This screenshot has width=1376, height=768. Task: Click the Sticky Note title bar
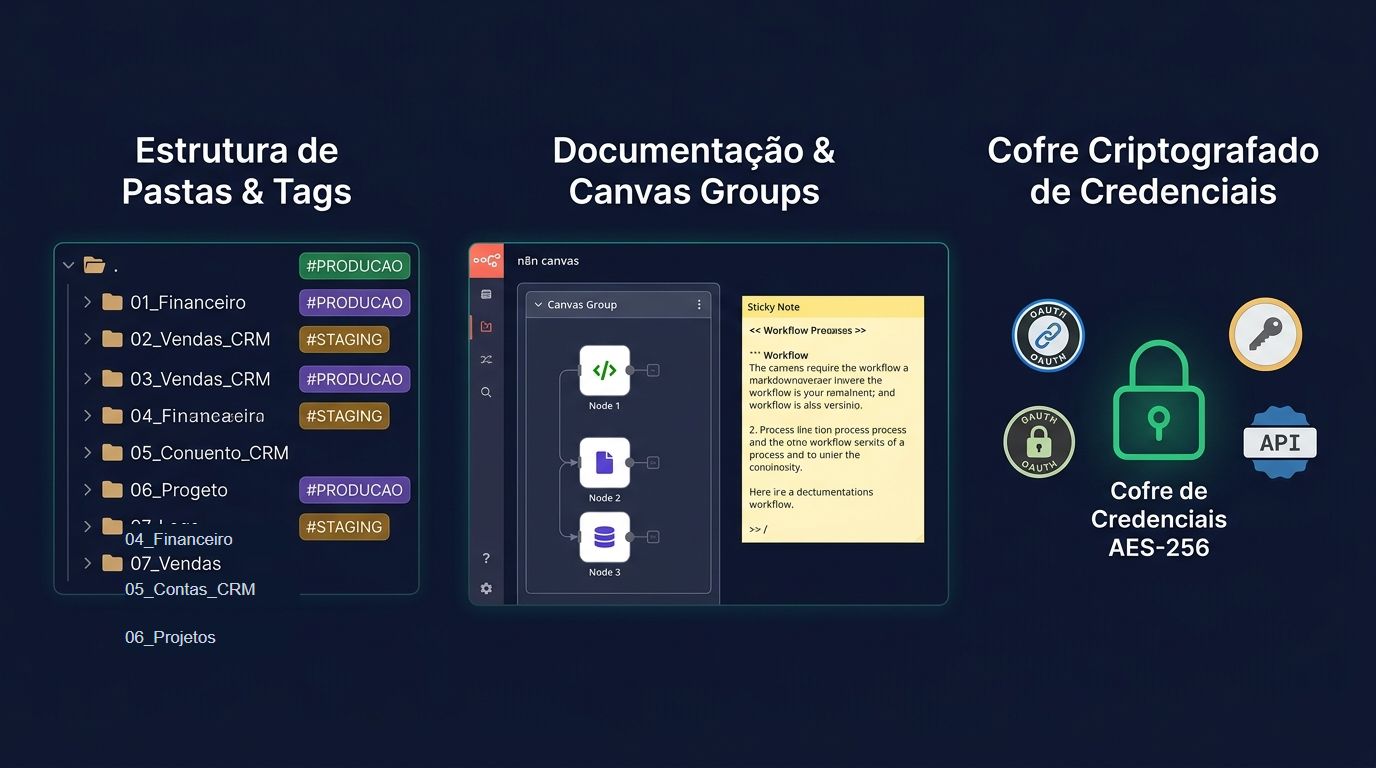click(x=833, y=307)
